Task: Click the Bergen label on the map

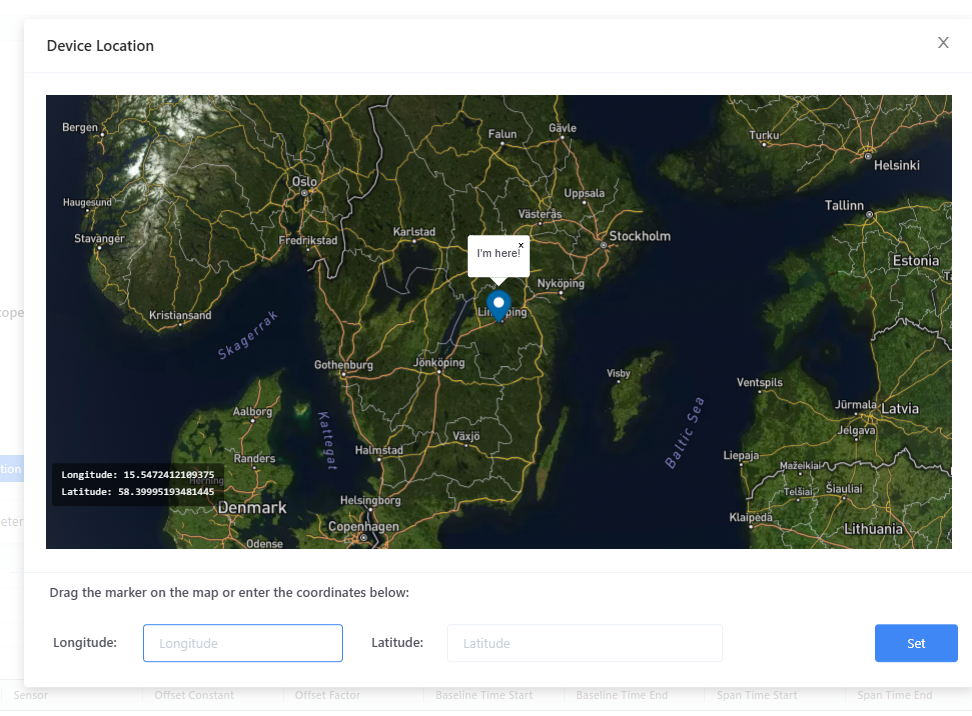Action: (80, 127)
